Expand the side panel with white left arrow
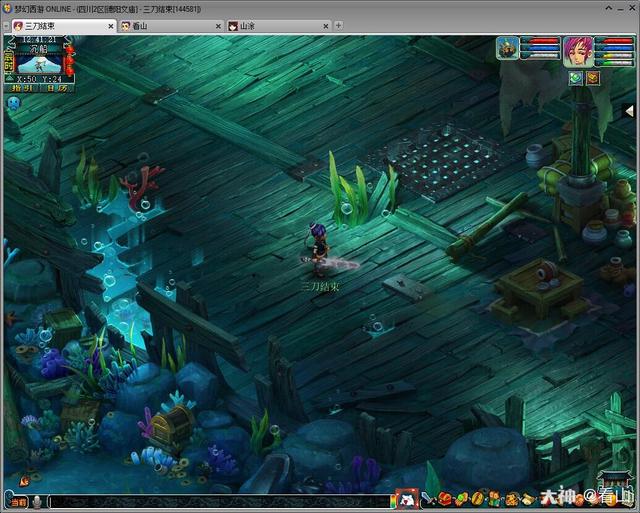640x513 pixels. pos(630,111)
